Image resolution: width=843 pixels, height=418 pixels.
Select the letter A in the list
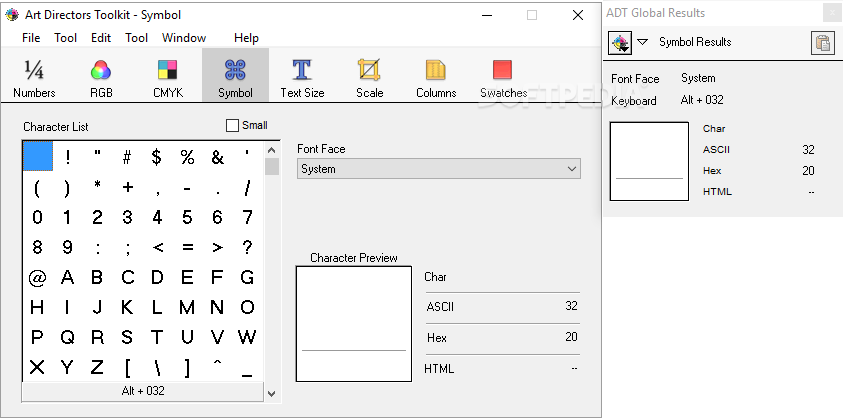pyautogui.click(x=67, y=278)
